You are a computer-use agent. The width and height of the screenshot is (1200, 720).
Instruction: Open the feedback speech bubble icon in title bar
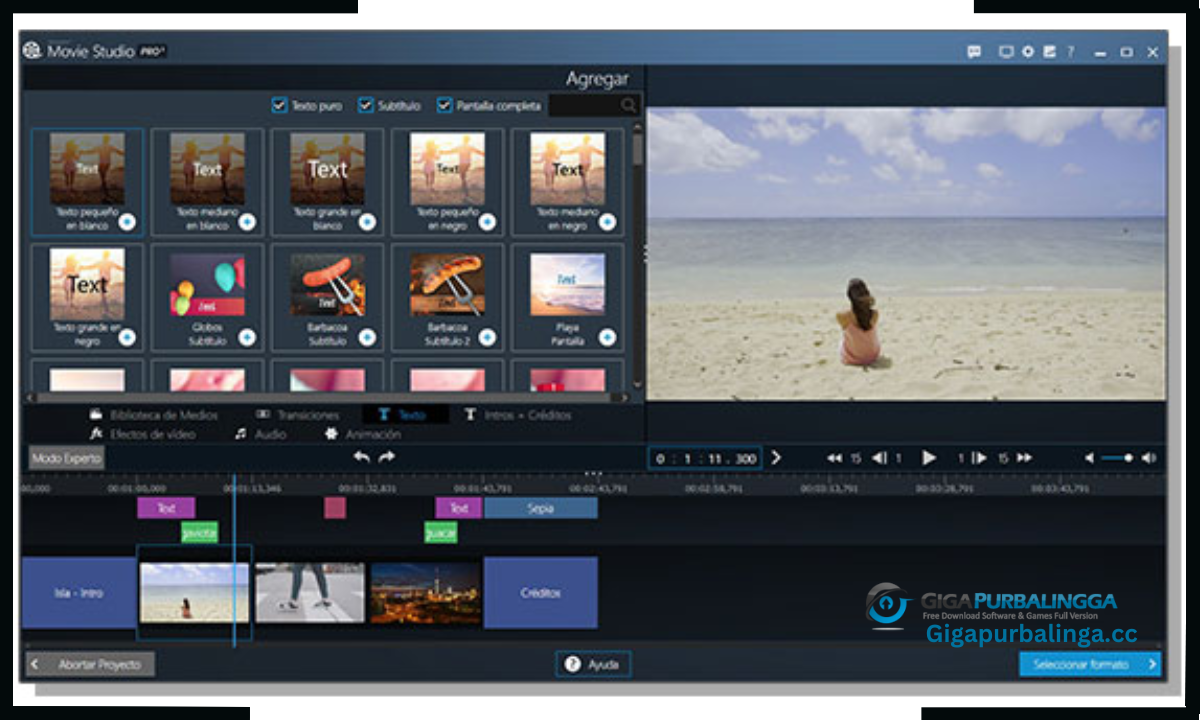pyautogui.click(x=974, y=52)
